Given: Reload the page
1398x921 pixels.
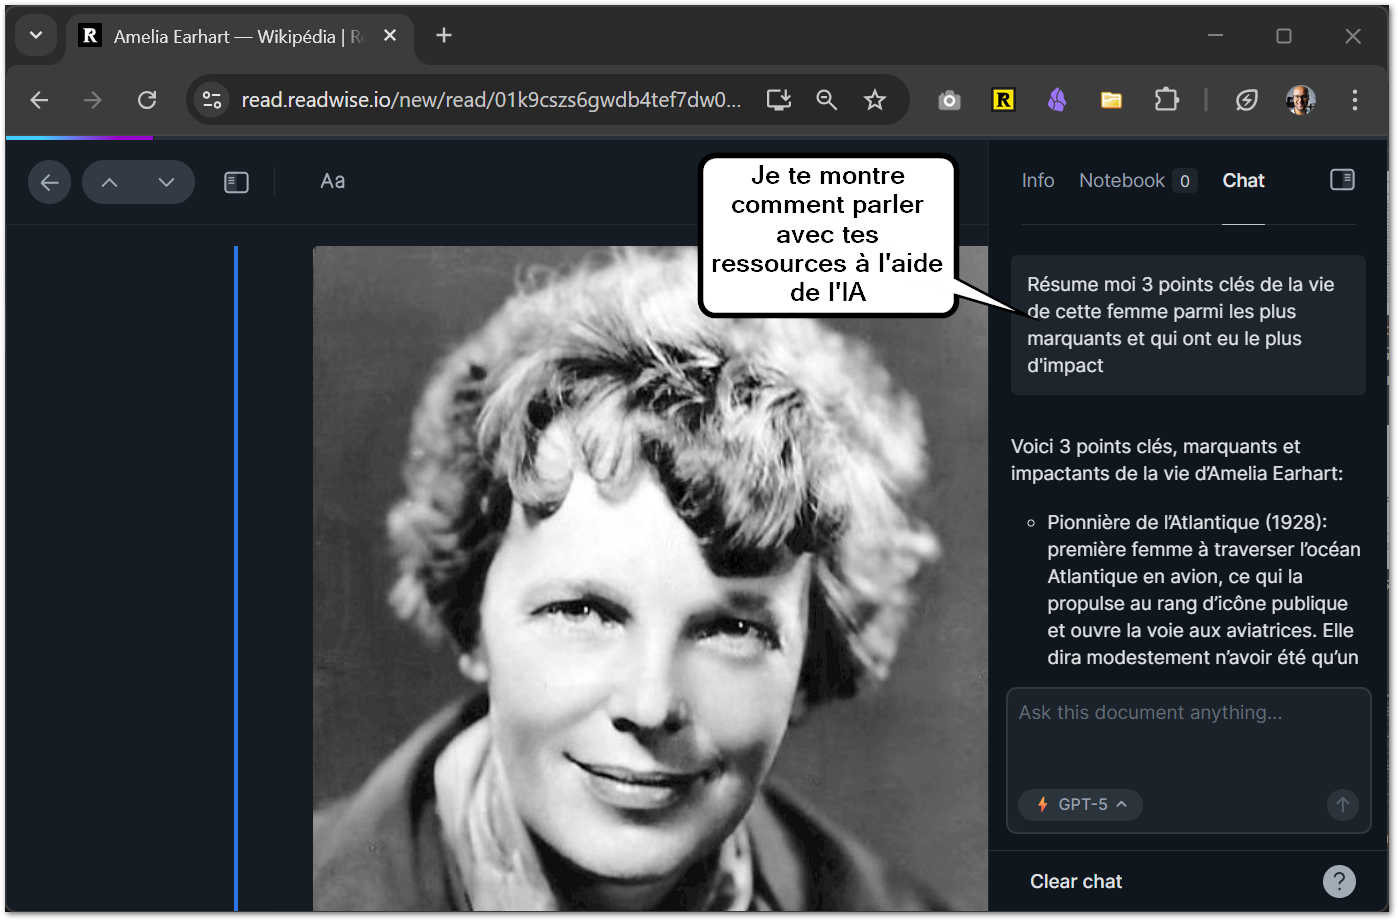Looking at the screenshot, I should coord(147,100).
